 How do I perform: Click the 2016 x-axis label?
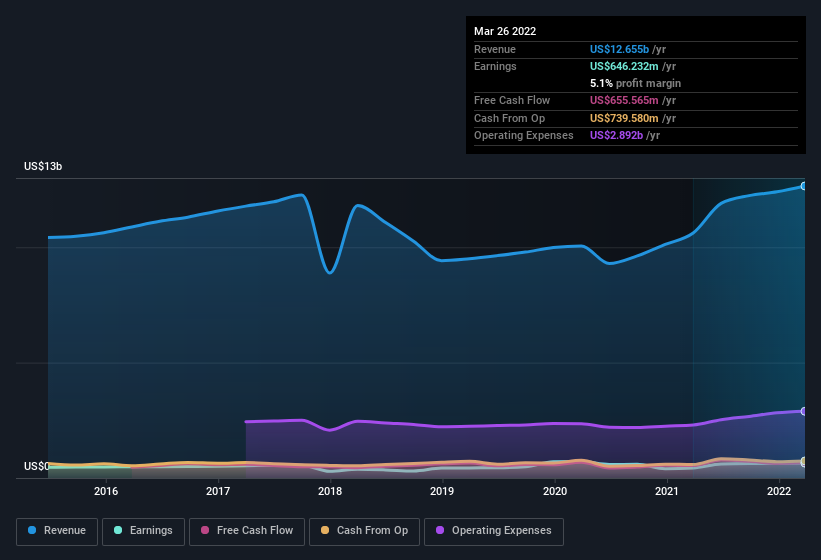tap(106, 491)
